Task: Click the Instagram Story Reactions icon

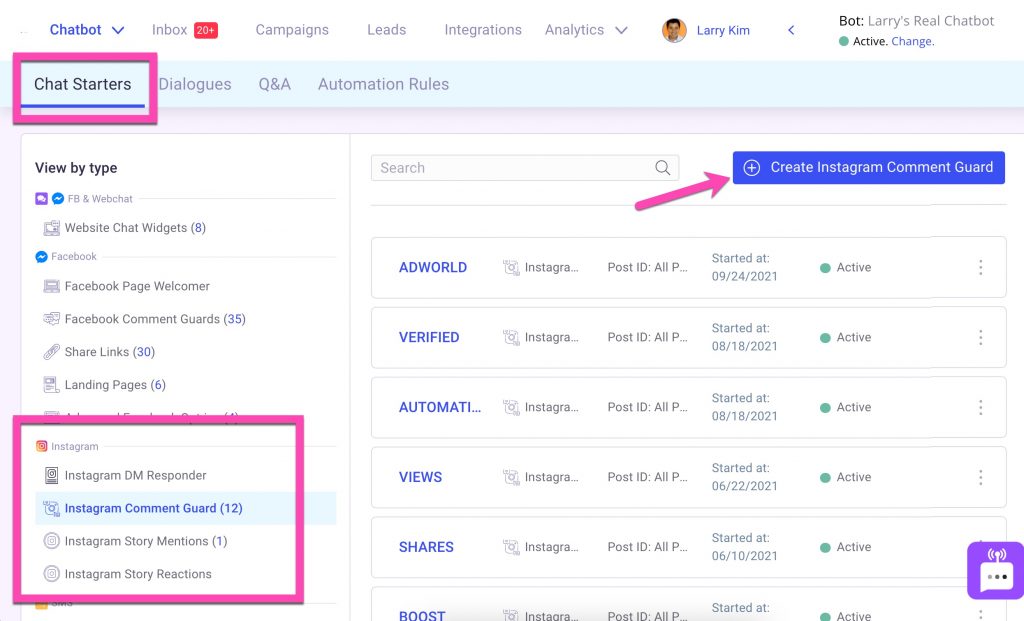Action: (52, 574)
